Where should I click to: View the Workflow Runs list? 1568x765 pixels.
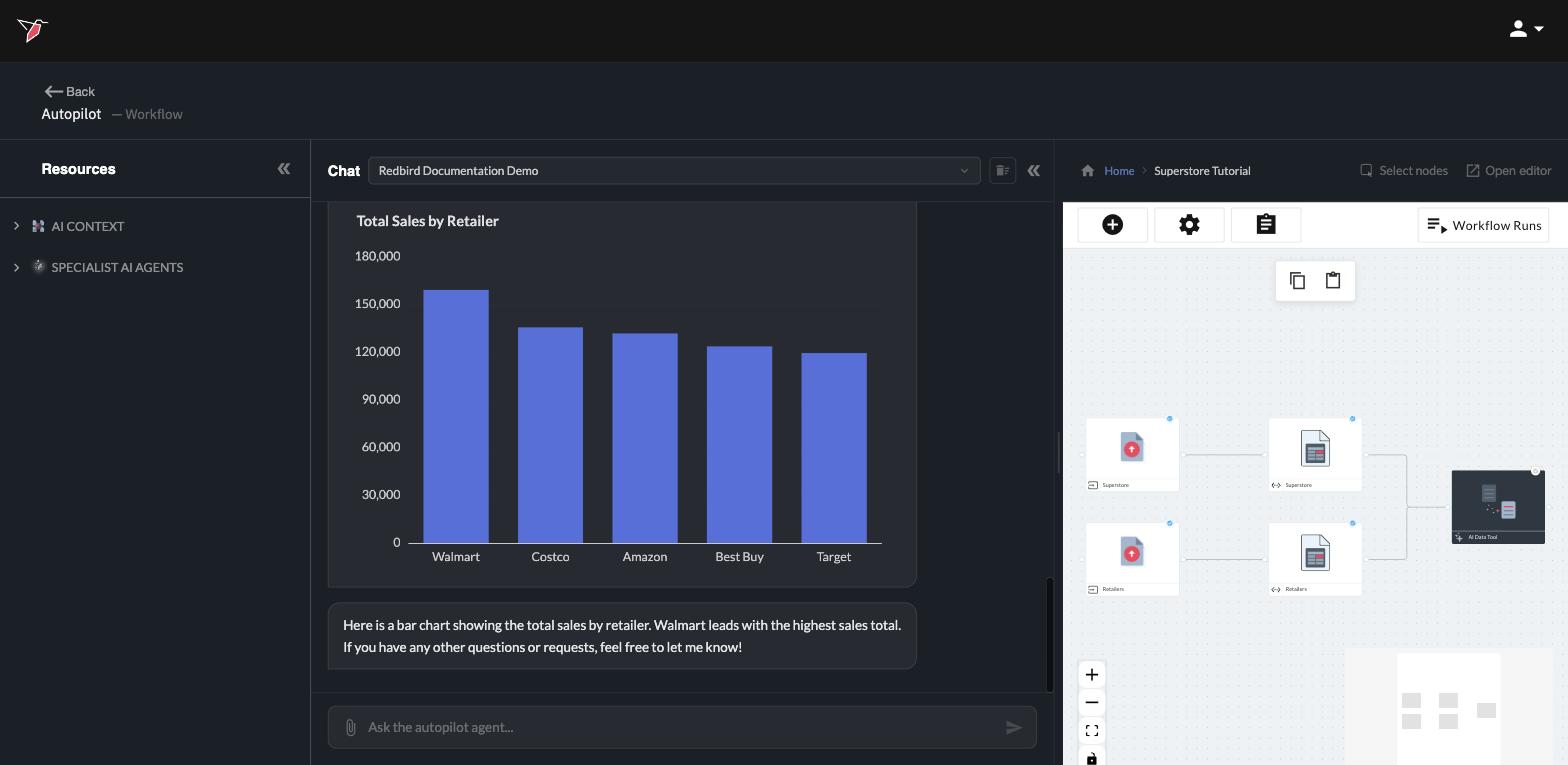click(1483, 225)
